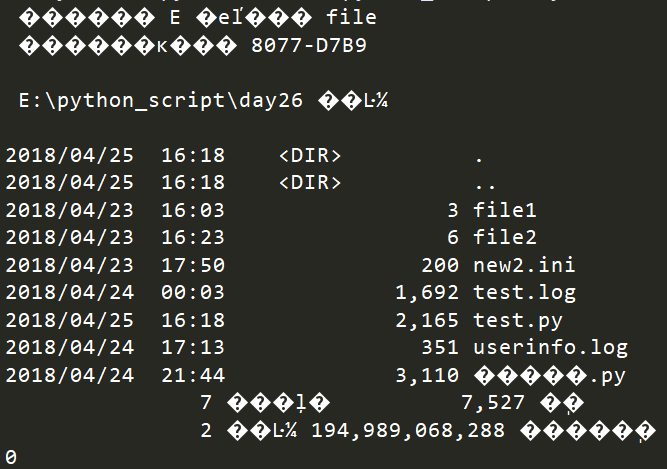Click the file1 filename text
Screen dimensions: 667x469
pyautogui.click(x=505, y=210)
